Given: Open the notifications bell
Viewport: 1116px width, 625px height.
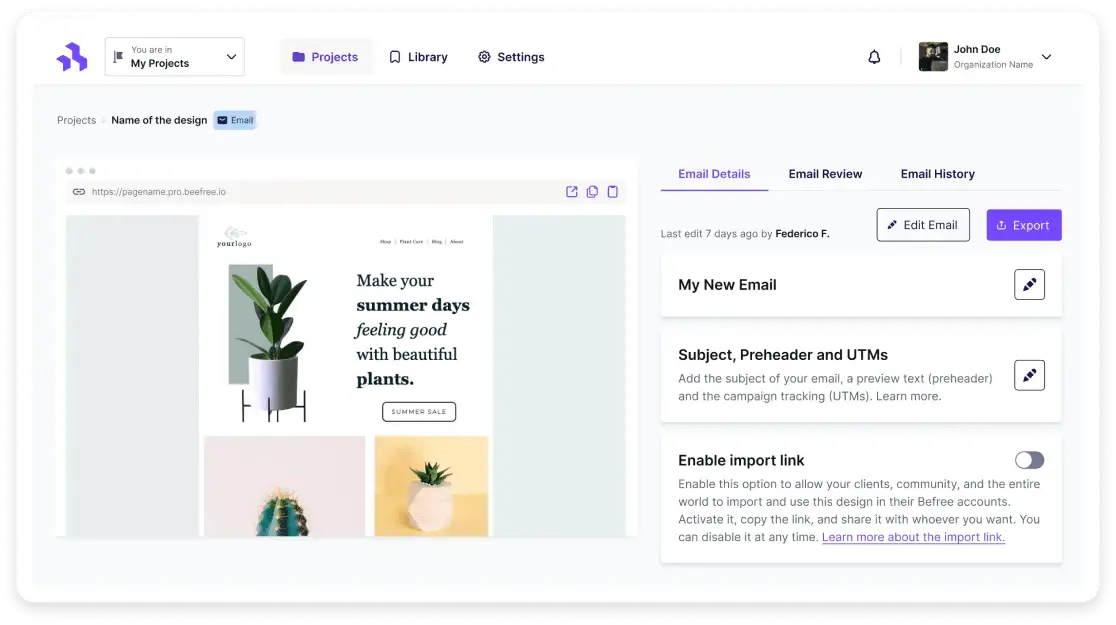Looking at the screenshot, I should click(874, 57).
